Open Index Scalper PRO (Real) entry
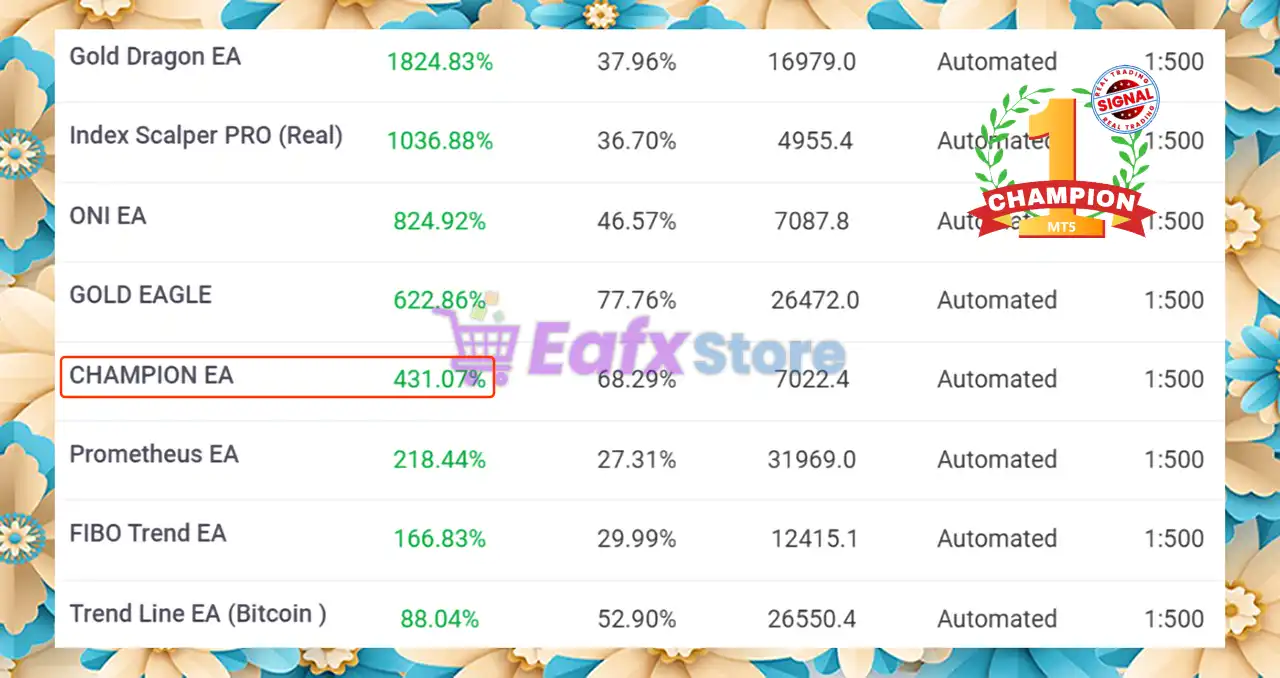The image size is (1280, 678). coord(206,136)
